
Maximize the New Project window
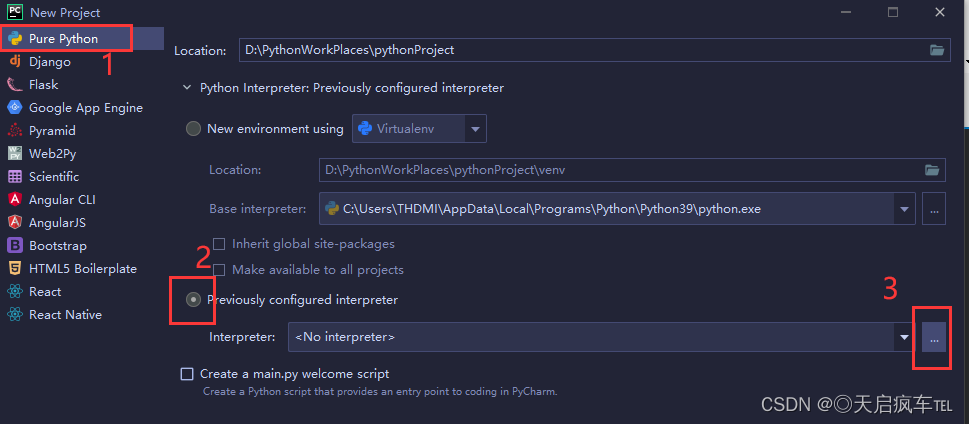coord(892,12)
